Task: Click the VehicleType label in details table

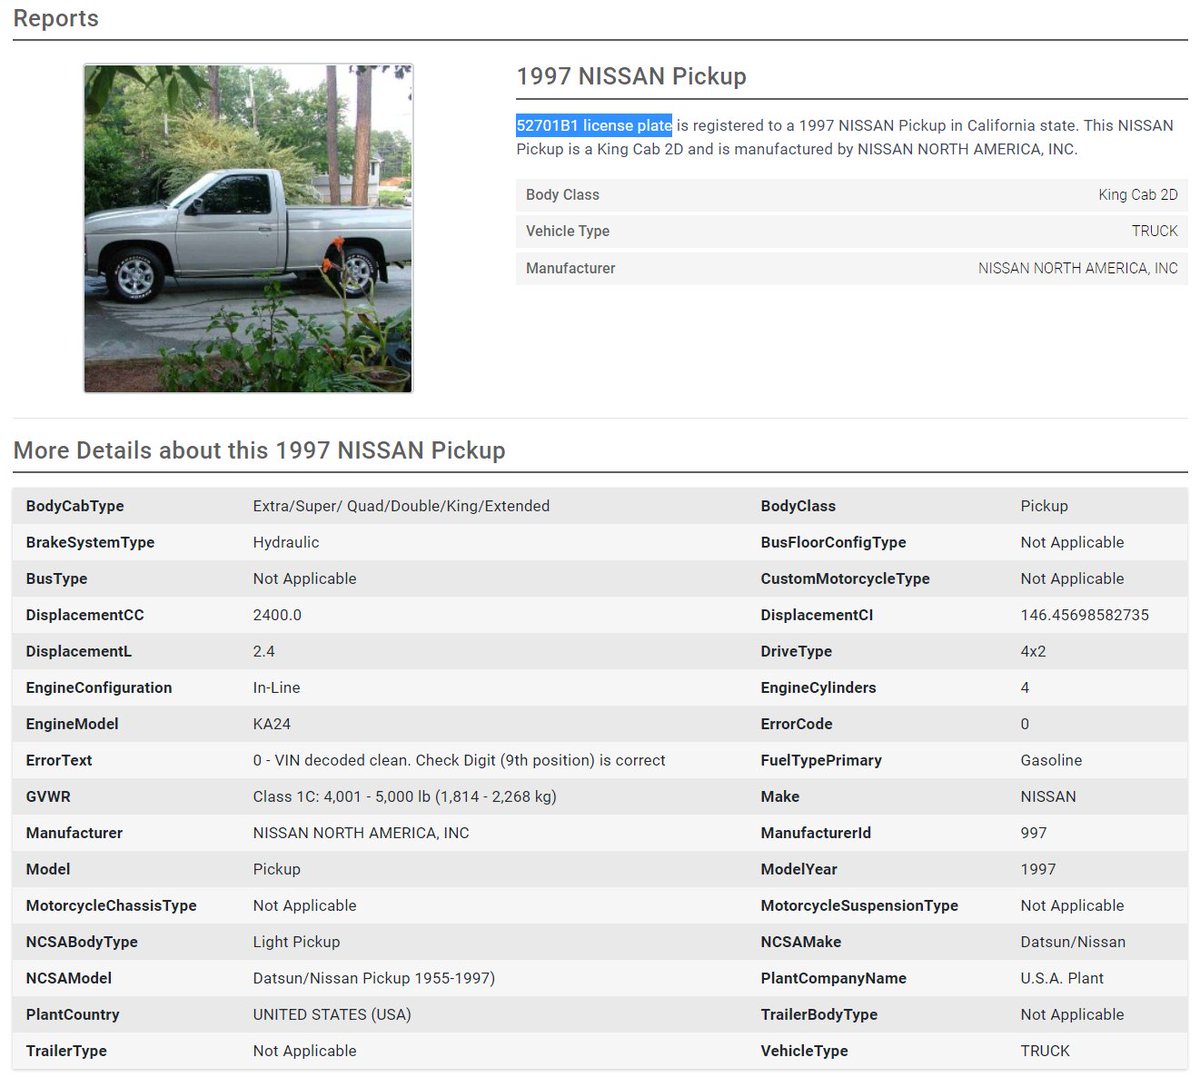Action: click(x=804, y=1051)
